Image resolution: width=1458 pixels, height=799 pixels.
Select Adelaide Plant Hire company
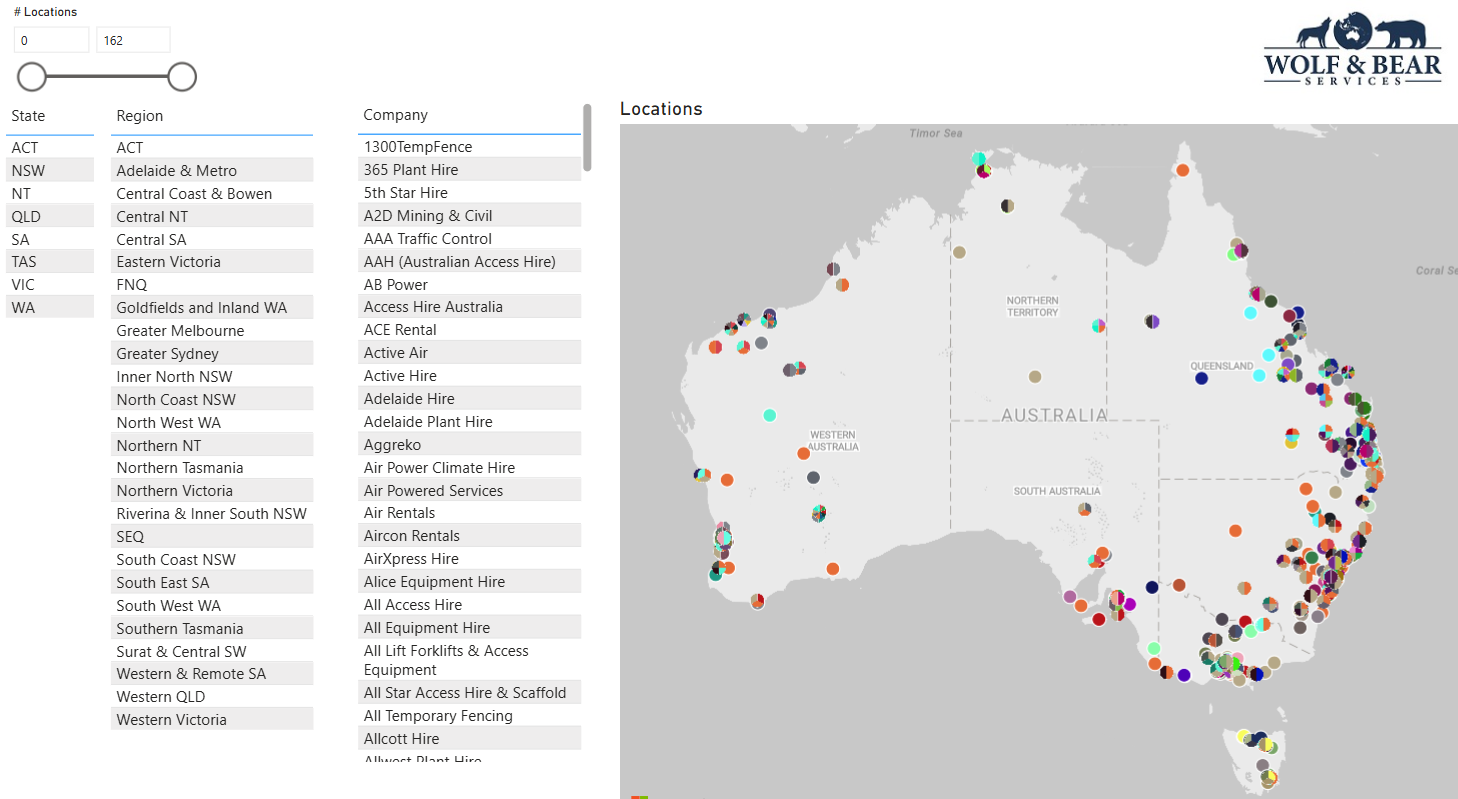[470, 422]
